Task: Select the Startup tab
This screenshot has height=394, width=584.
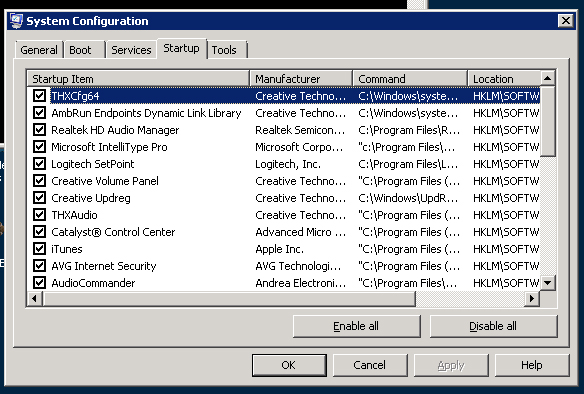Action: click(181, 48)
